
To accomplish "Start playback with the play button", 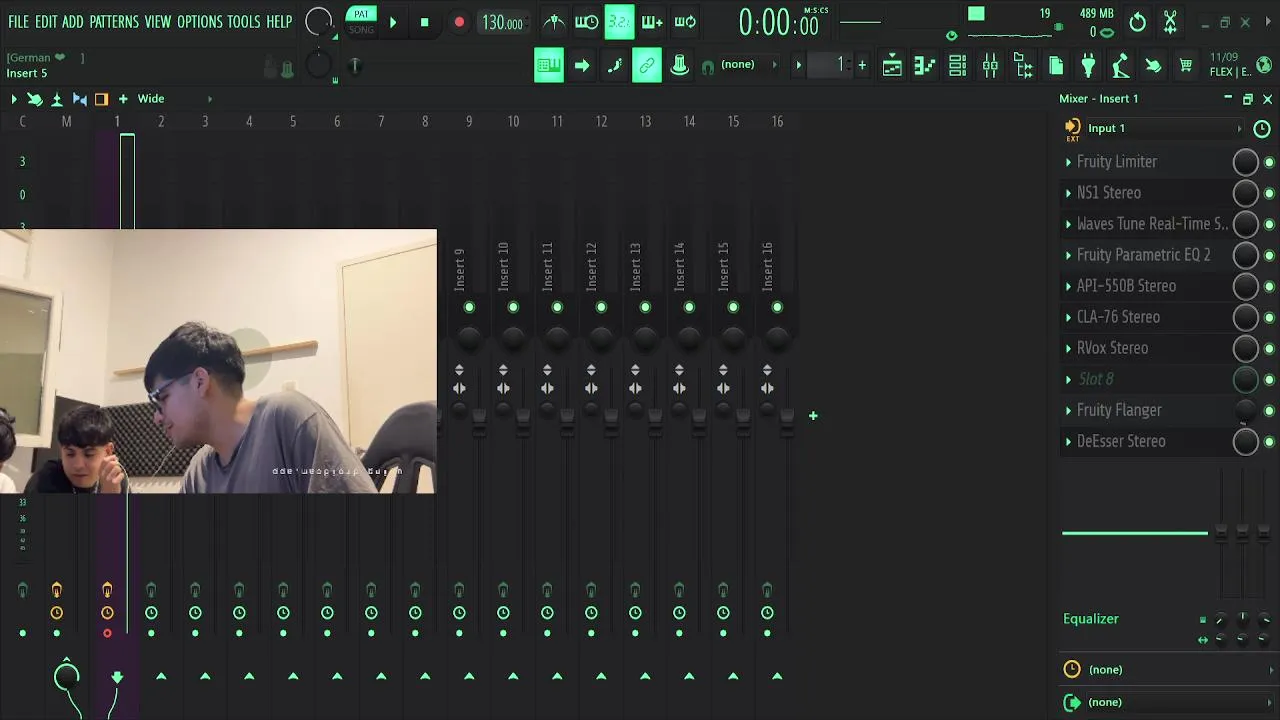I will tap(393, 22).
